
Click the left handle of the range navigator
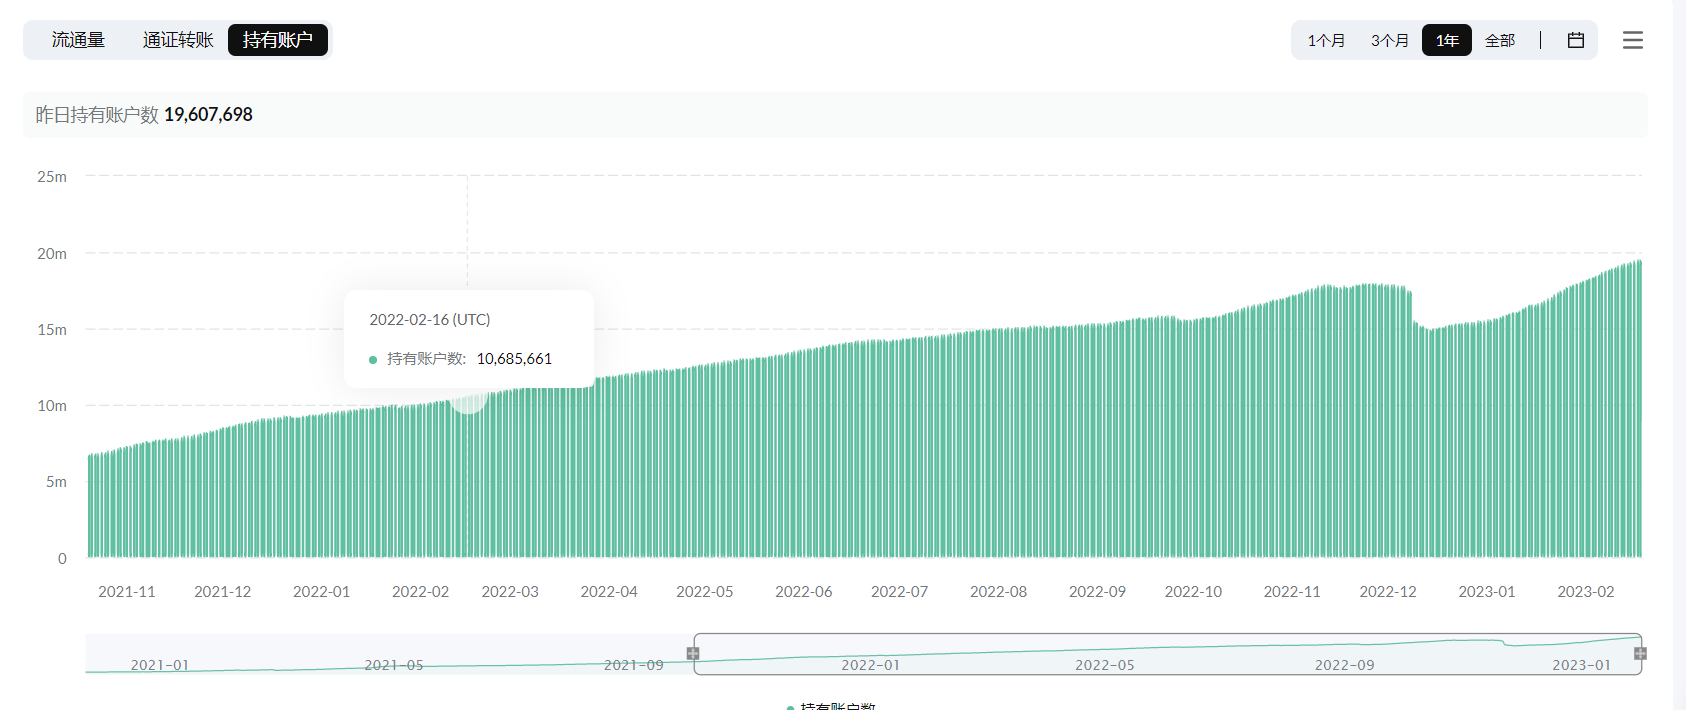[693, 654]
